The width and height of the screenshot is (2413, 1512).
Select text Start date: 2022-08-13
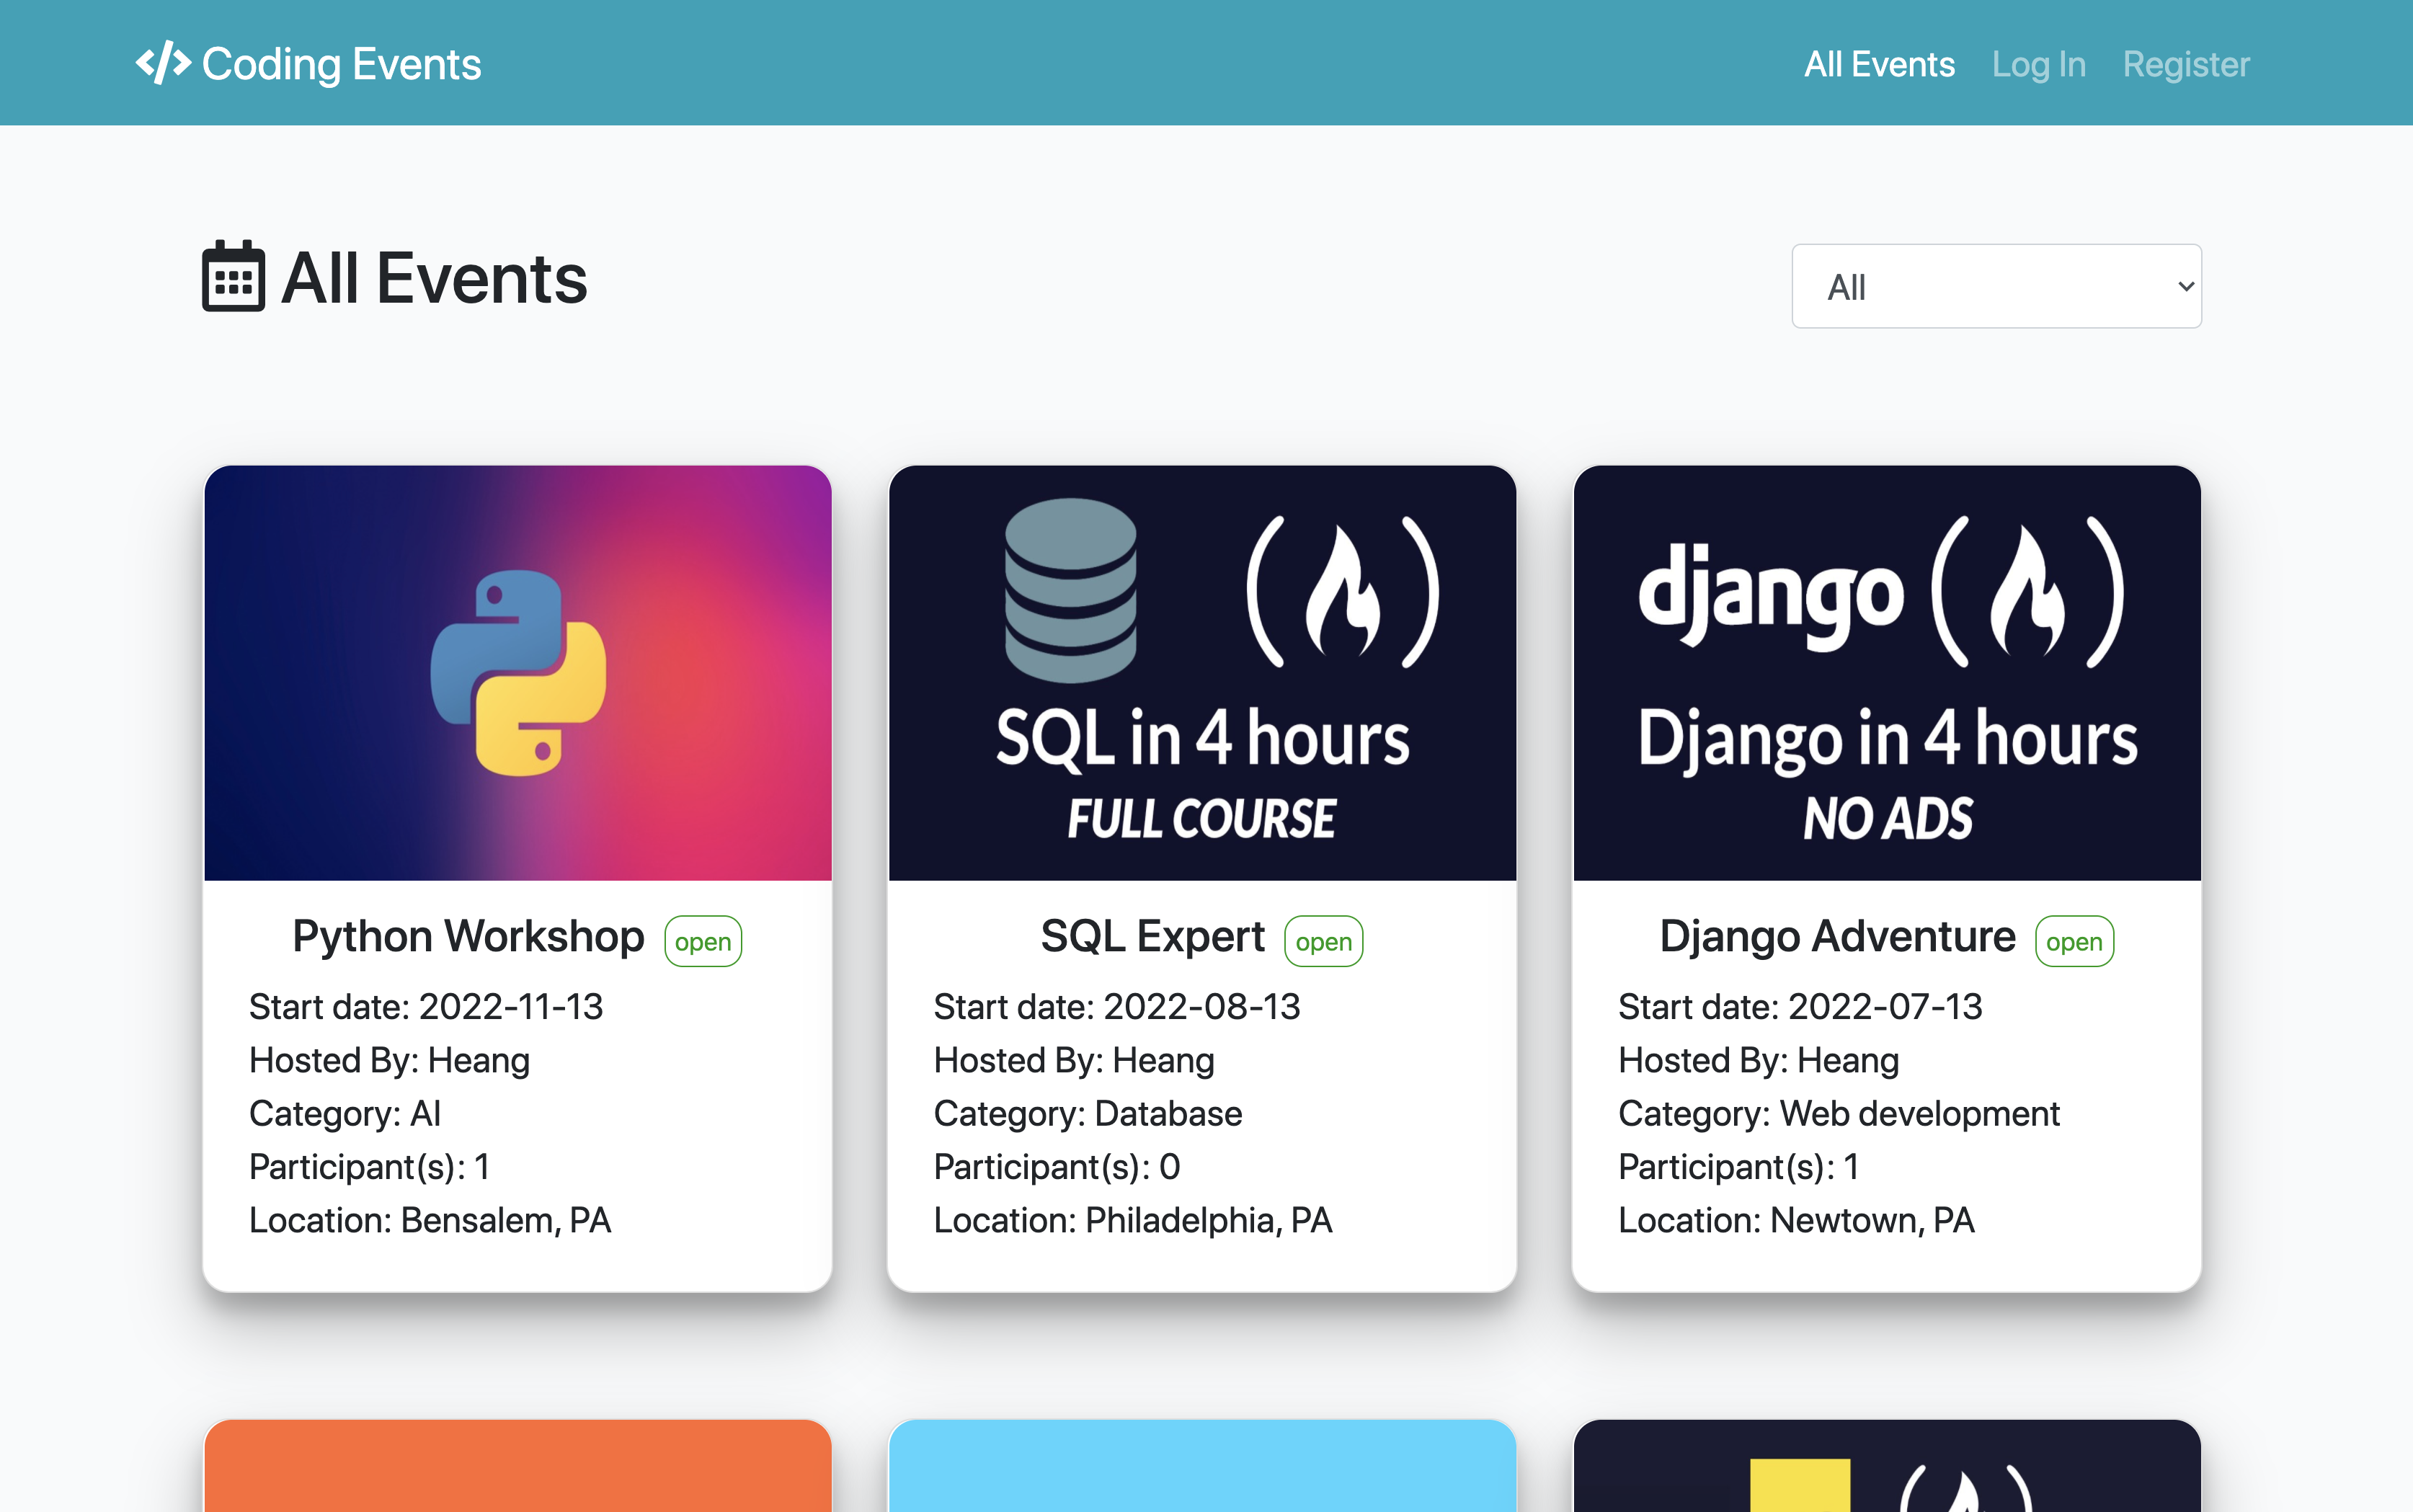coord(1117,1007)
